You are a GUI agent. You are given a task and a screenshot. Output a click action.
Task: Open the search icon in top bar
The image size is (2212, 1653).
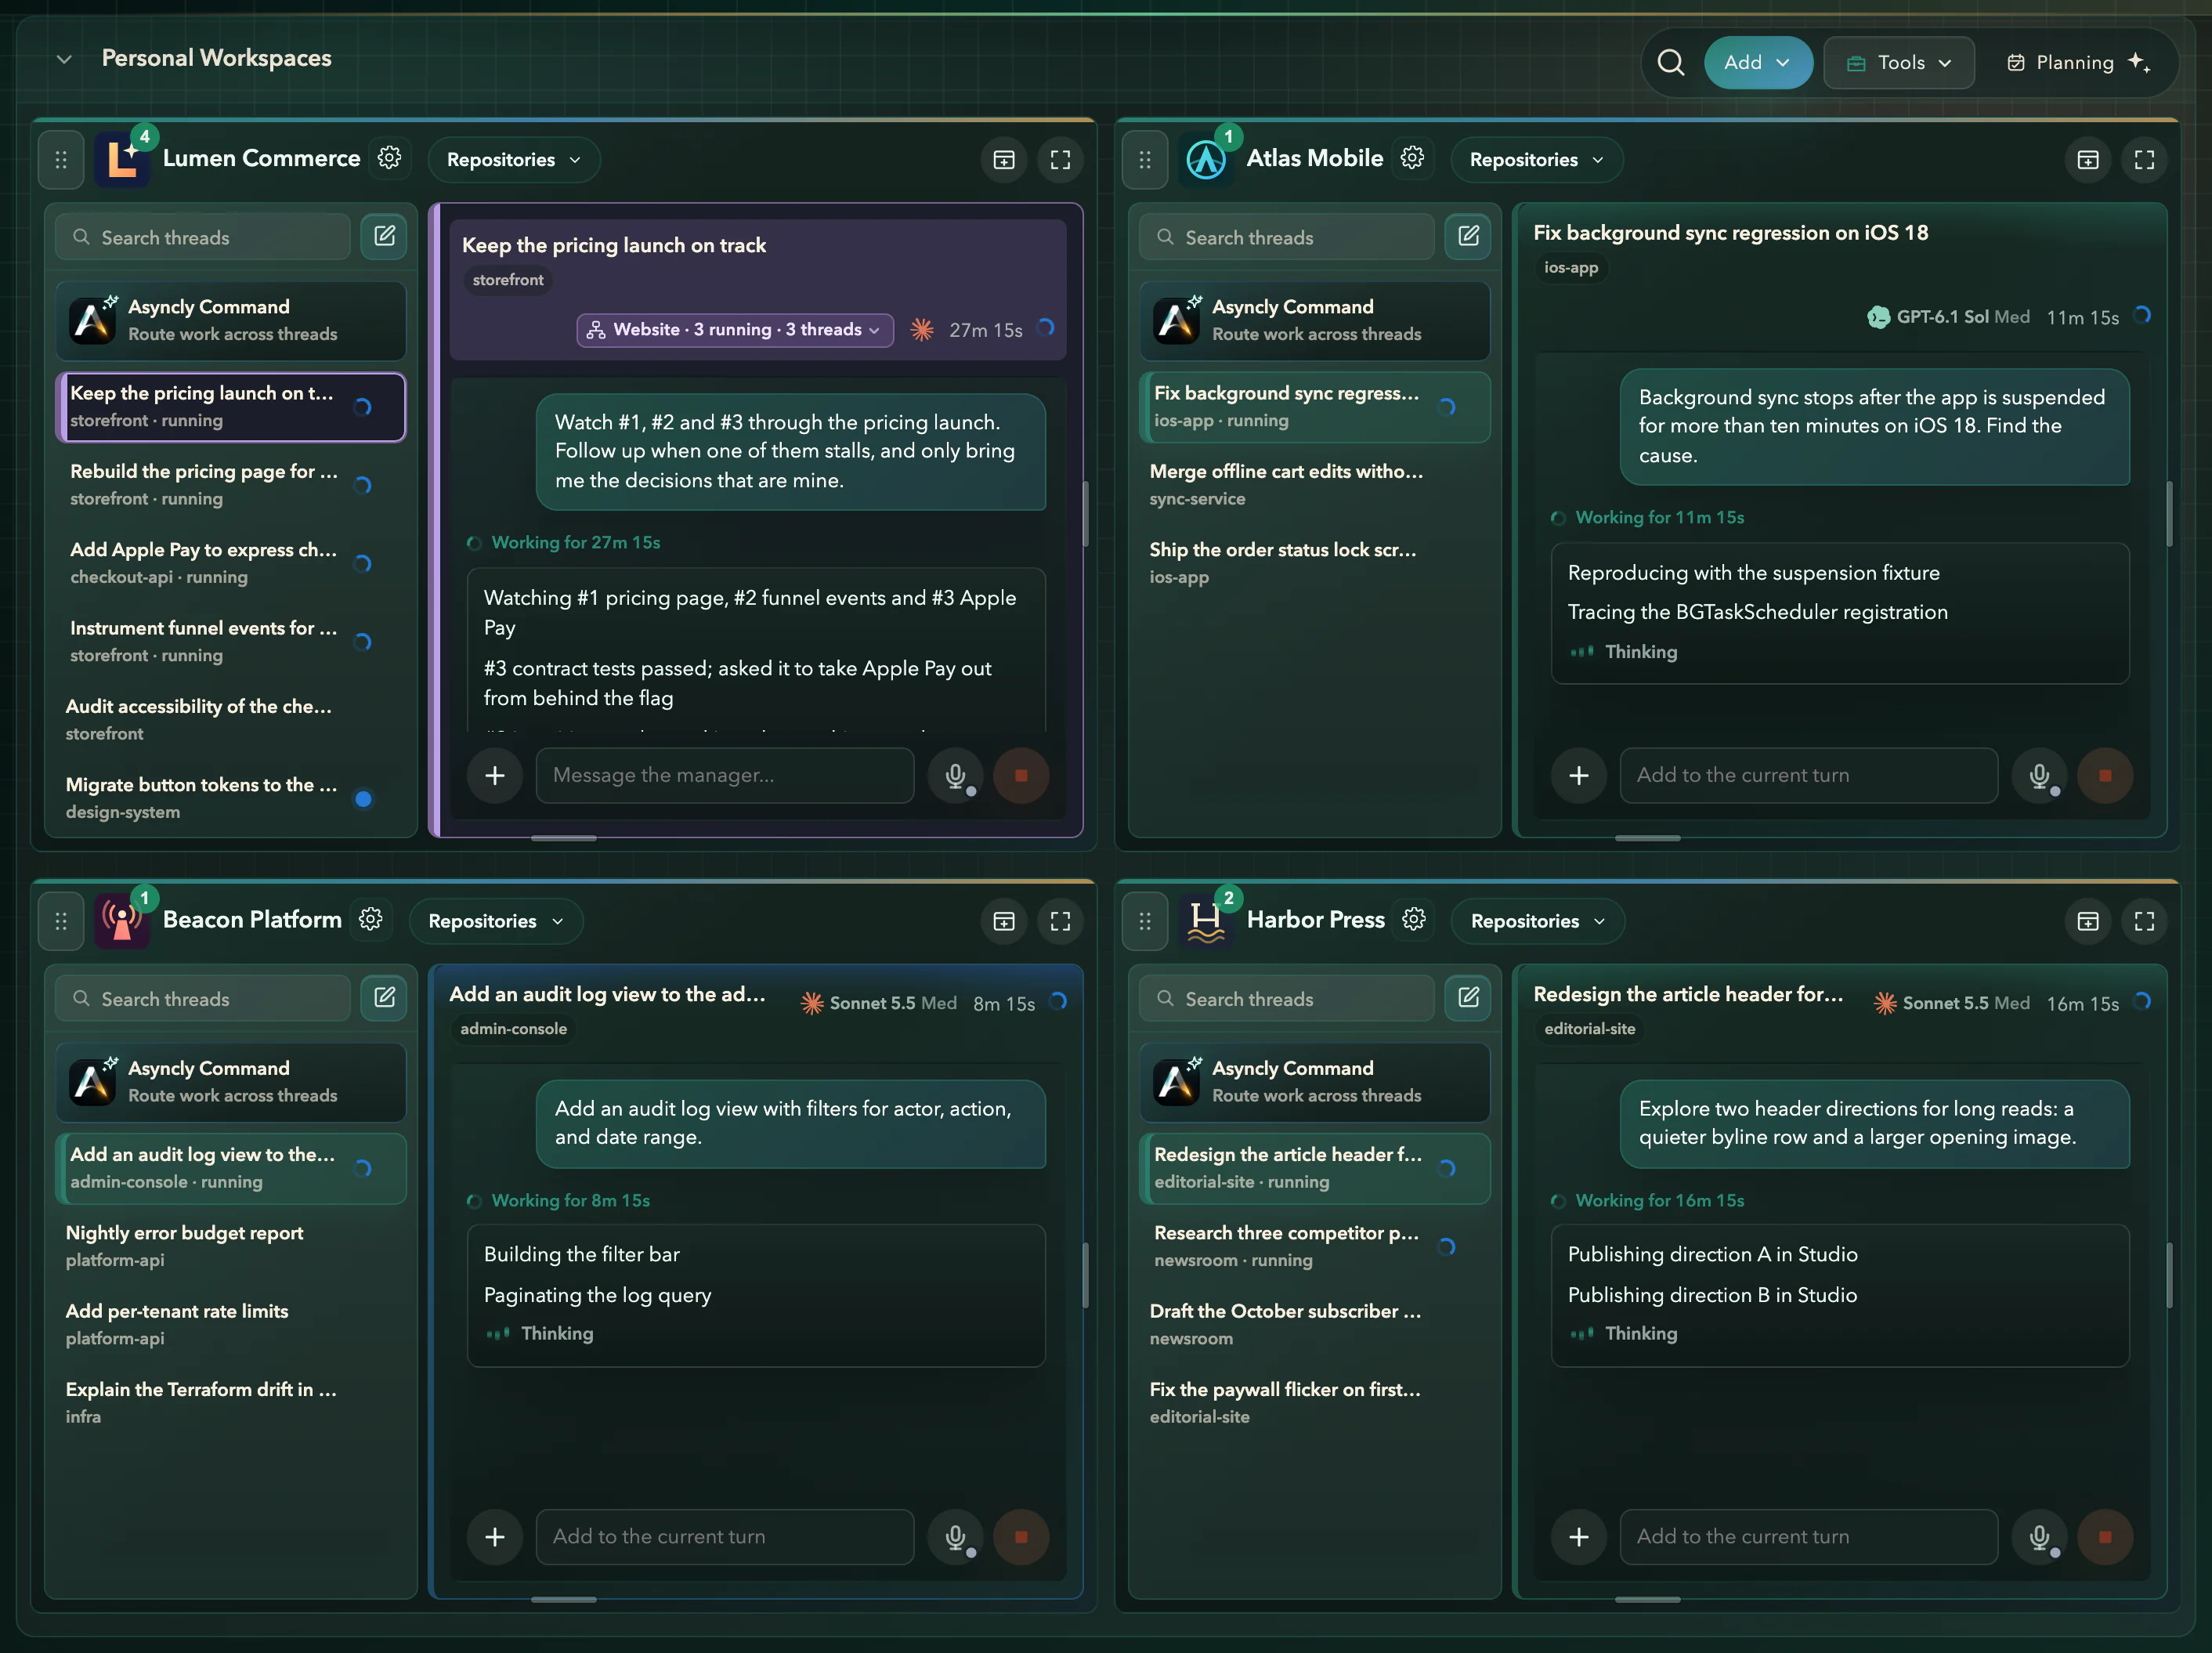pos(1670,62)
